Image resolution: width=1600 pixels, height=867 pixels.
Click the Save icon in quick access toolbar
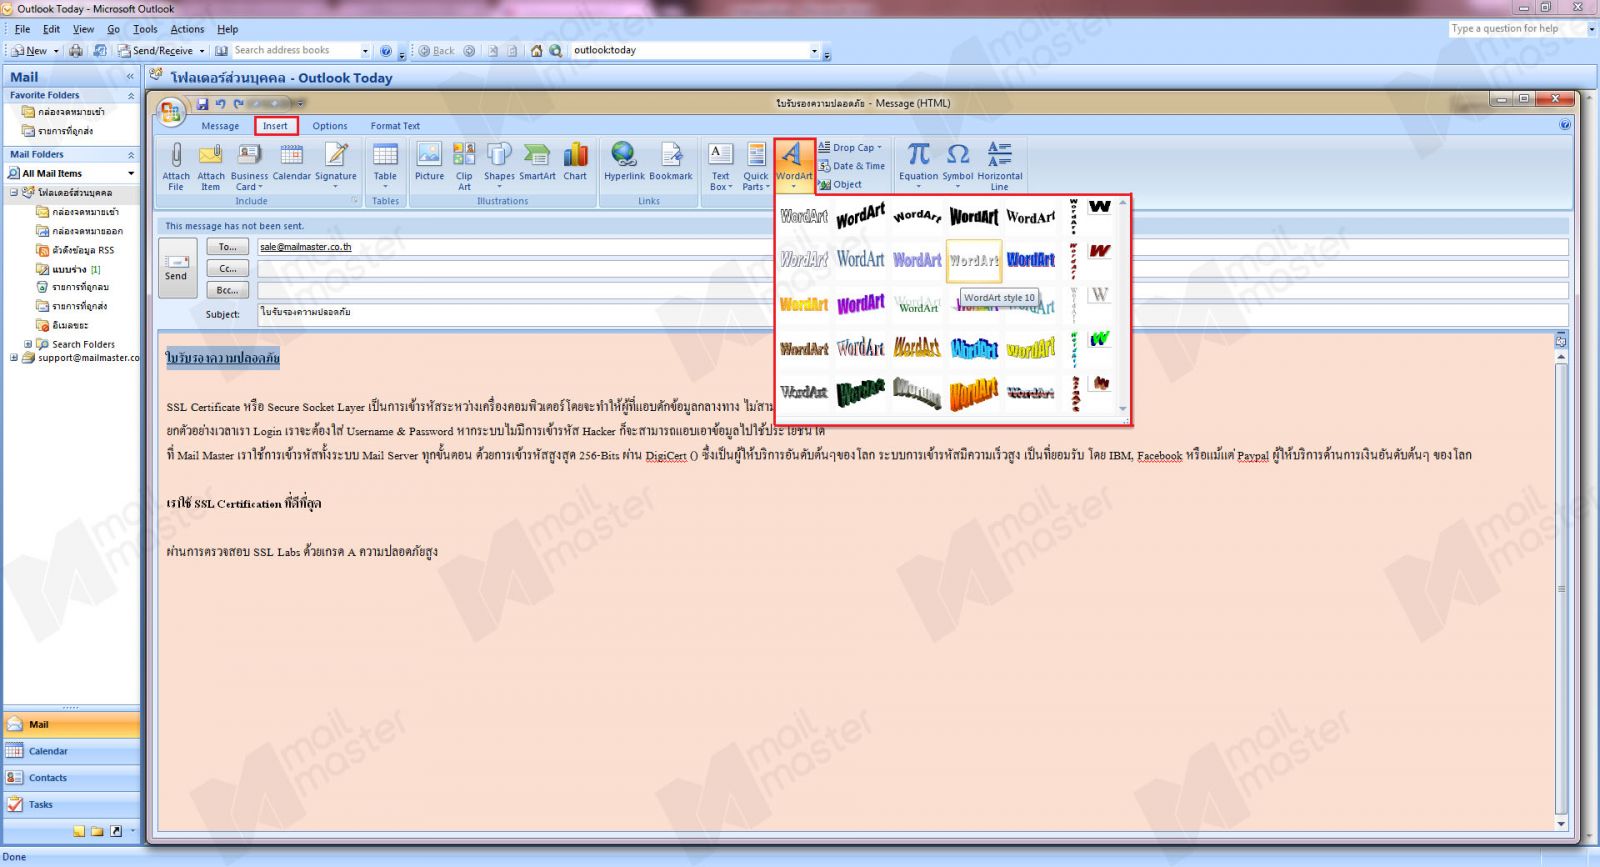click(x=203, y=103)
